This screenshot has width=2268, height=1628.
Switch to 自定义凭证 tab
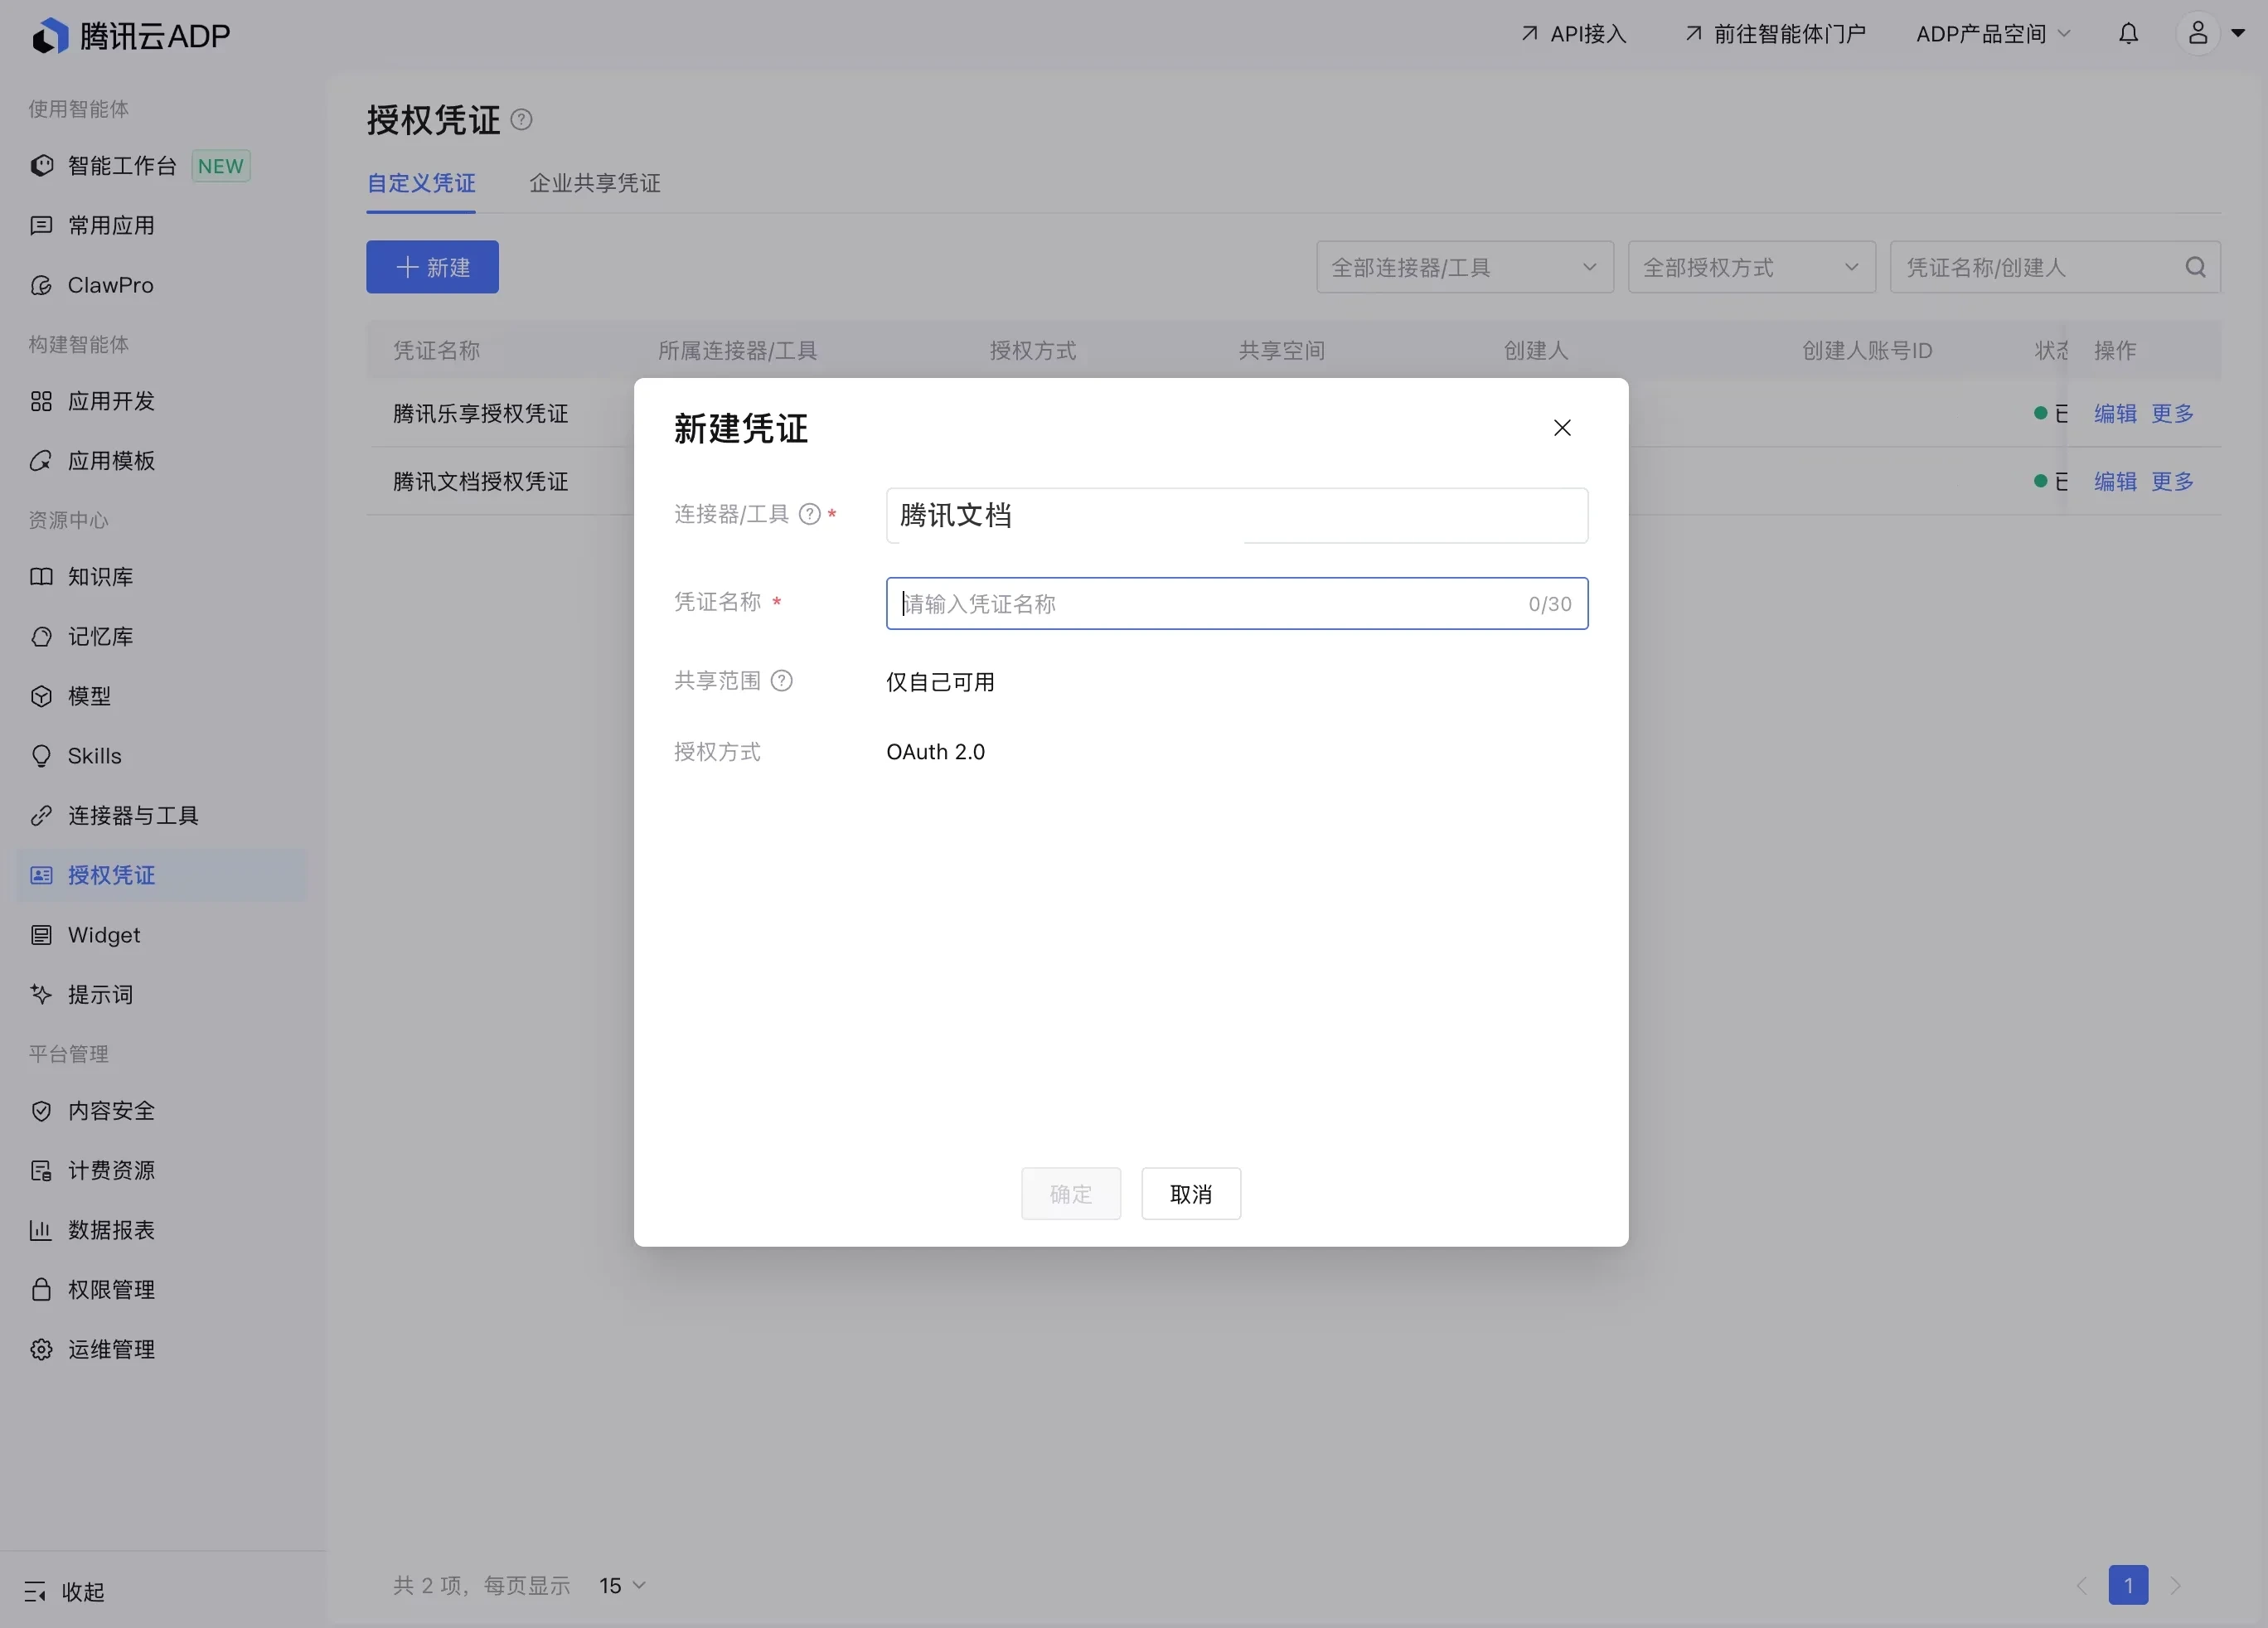pyautogui.click(x=421, y=184)
